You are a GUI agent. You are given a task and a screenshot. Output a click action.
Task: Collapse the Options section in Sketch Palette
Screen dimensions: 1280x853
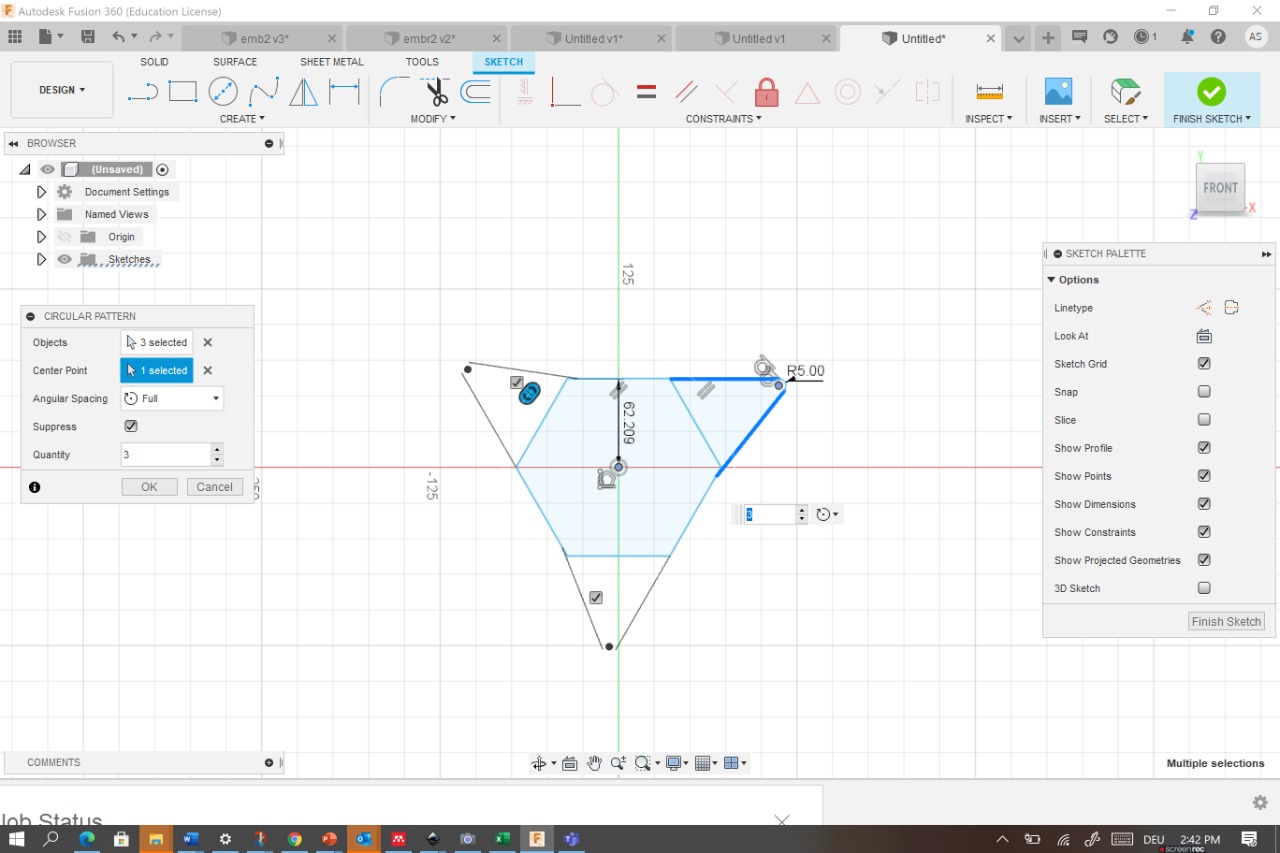tap(1051, 280)
